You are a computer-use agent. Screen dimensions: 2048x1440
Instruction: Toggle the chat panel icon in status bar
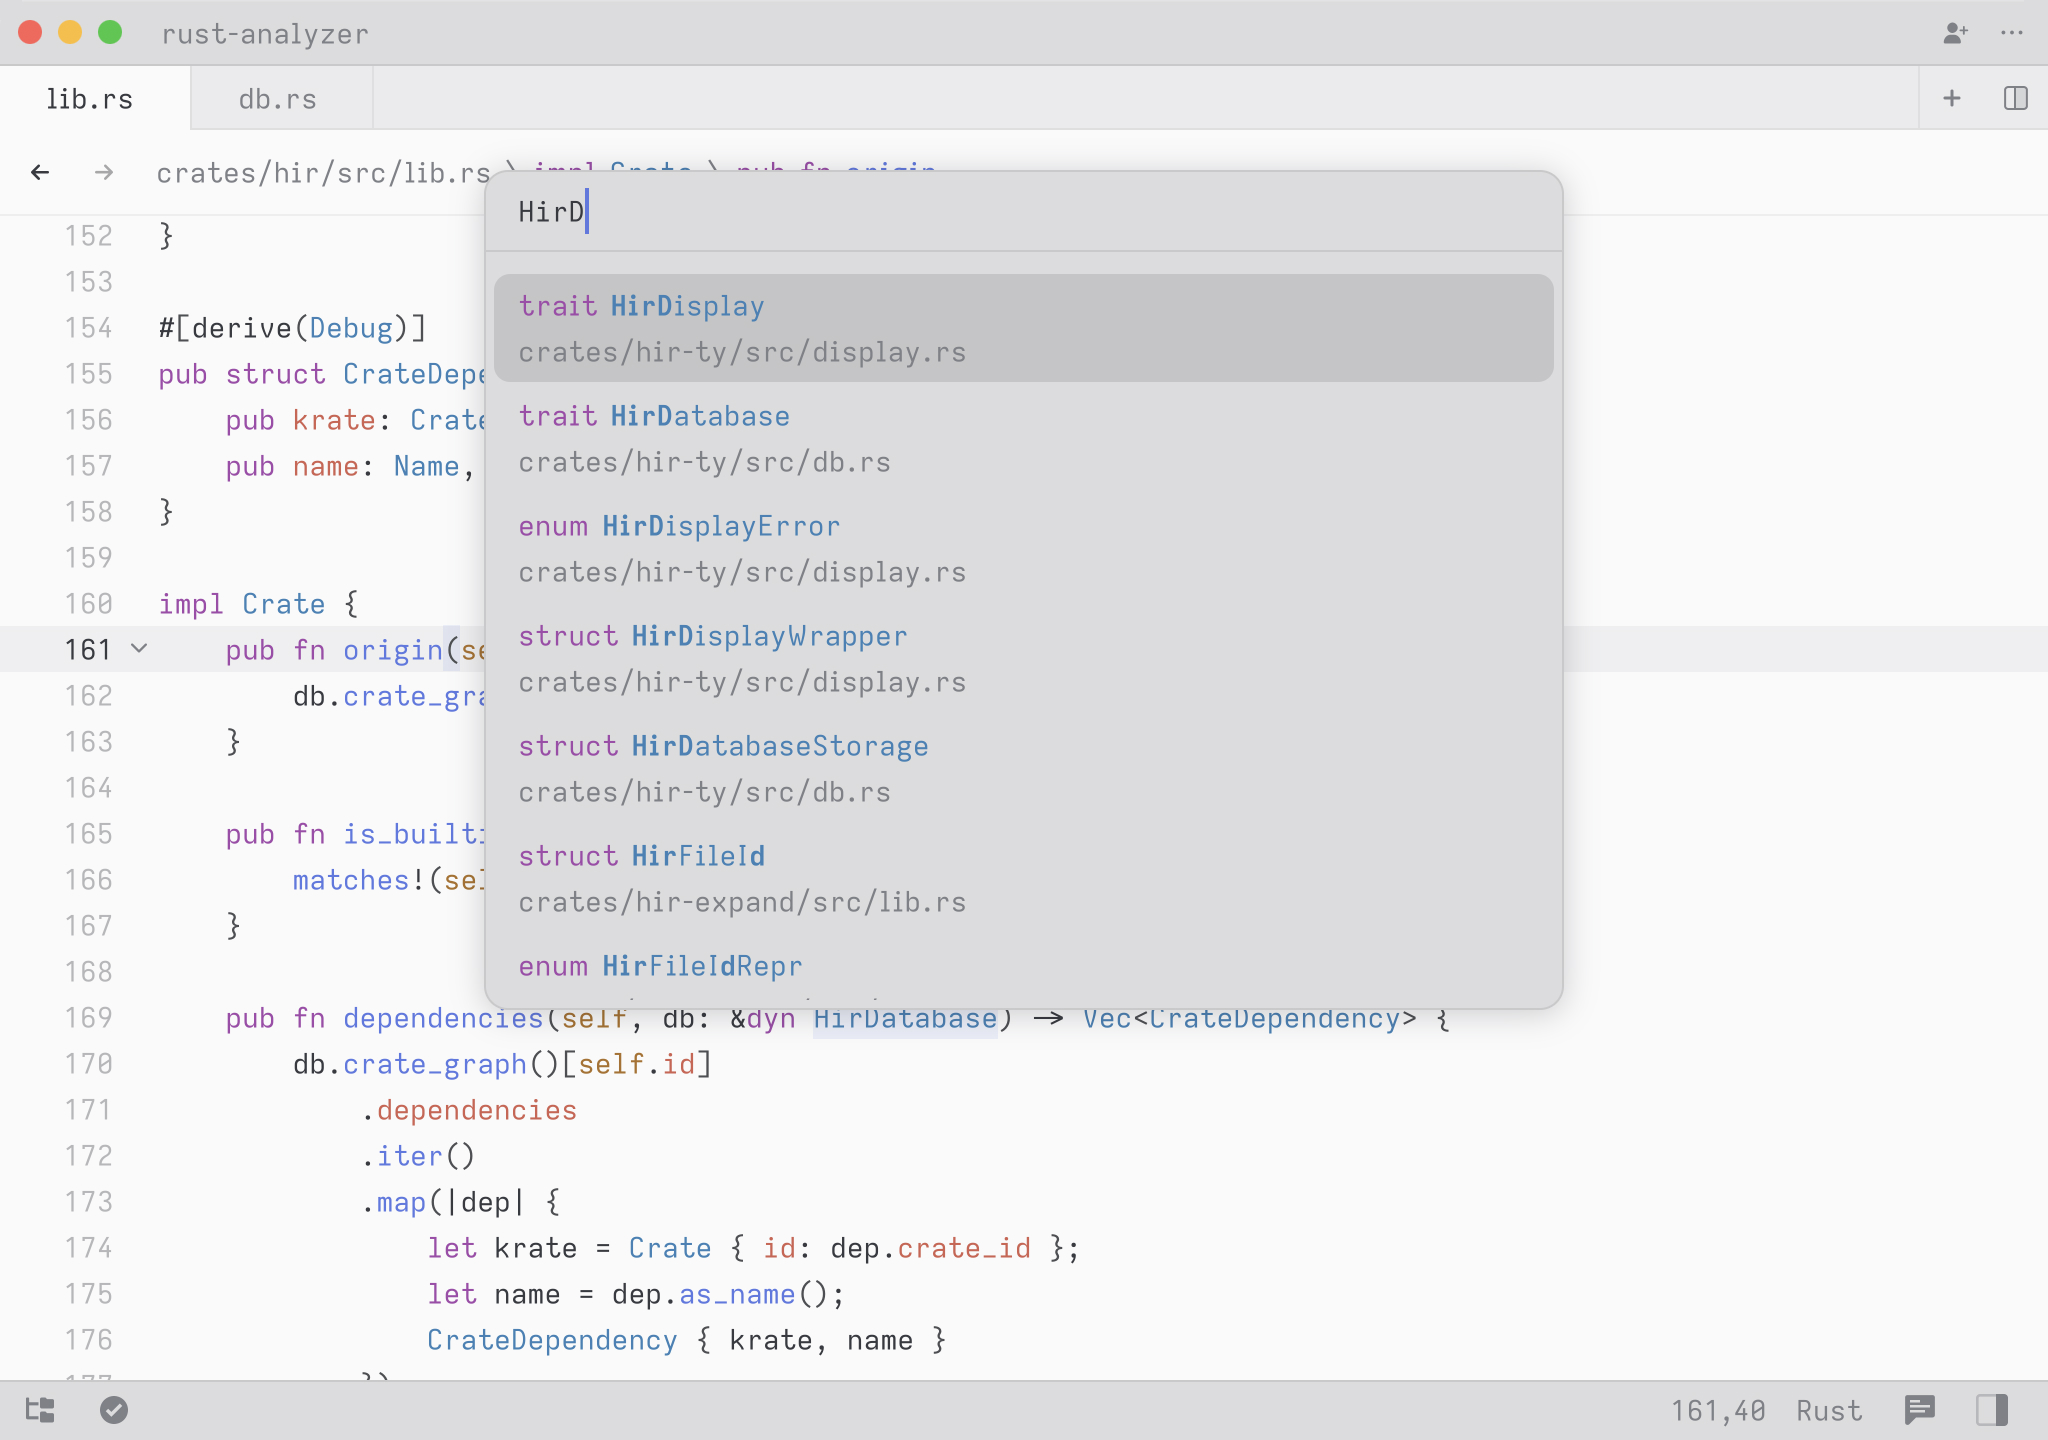pos(1920,1410)
